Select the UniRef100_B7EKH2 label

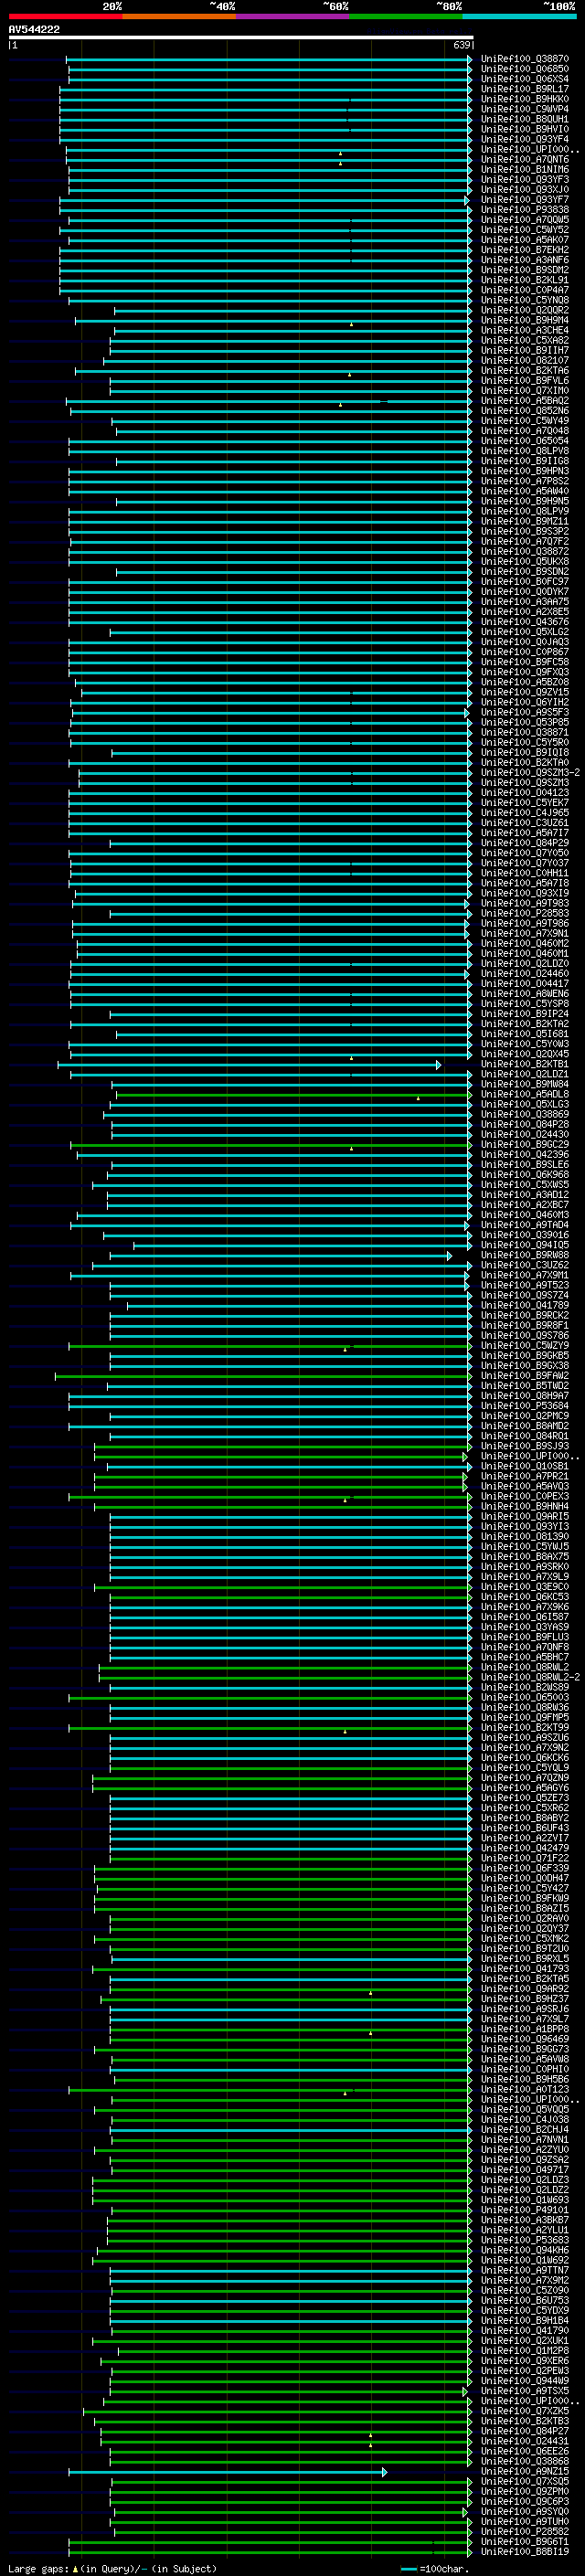point(524,250)
